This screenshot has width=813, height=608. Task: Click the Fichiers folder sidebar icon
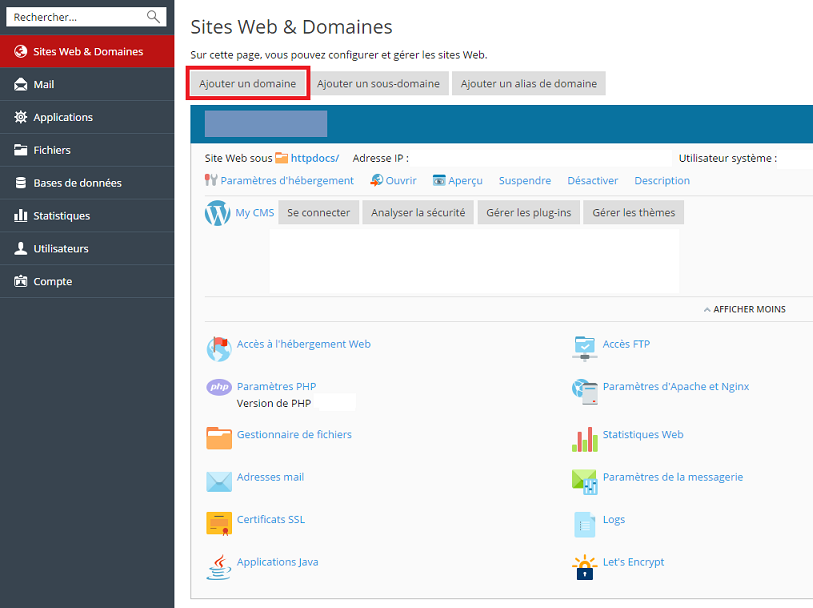tap(21, 150)
